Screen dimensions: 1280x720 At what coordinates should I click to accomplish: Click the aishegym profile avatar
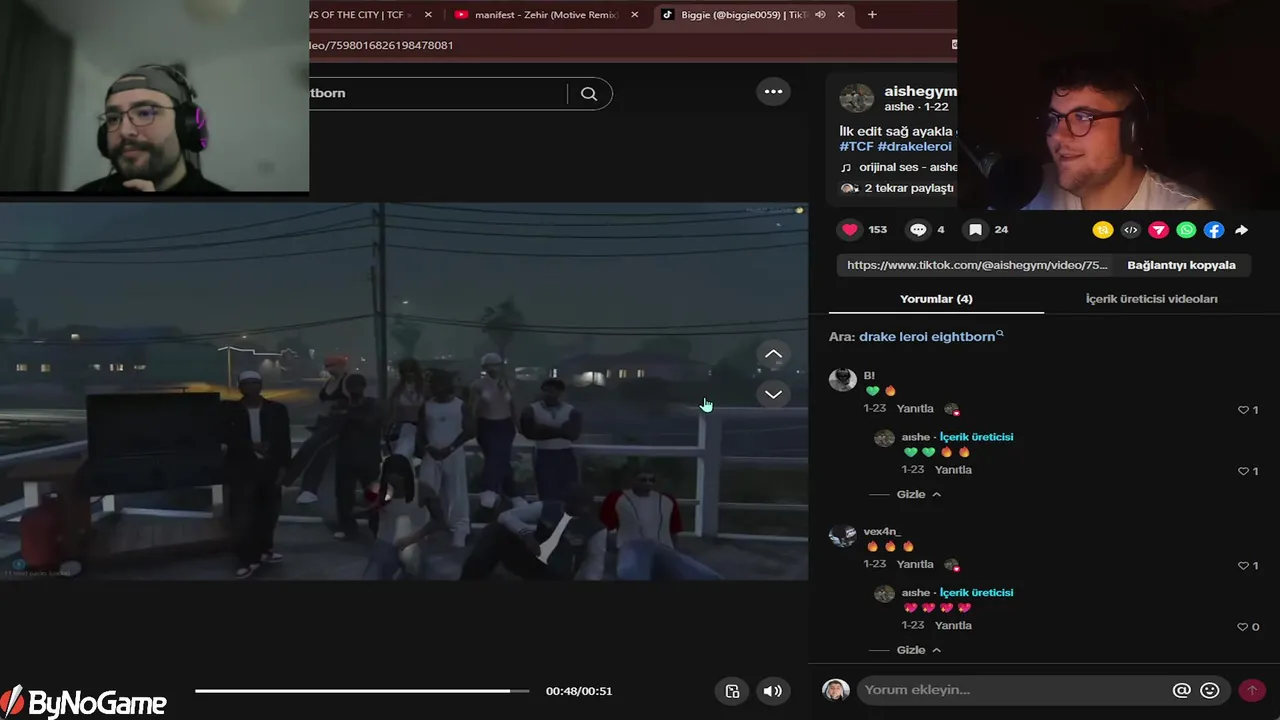(856, 98)
